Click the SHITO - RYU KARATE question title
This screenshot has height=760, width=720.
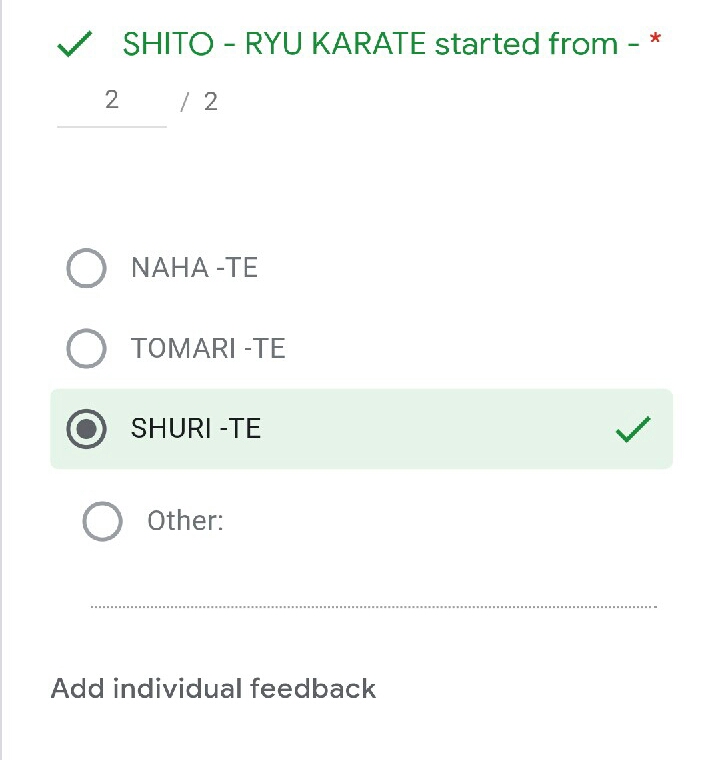[x=380, y=44]
